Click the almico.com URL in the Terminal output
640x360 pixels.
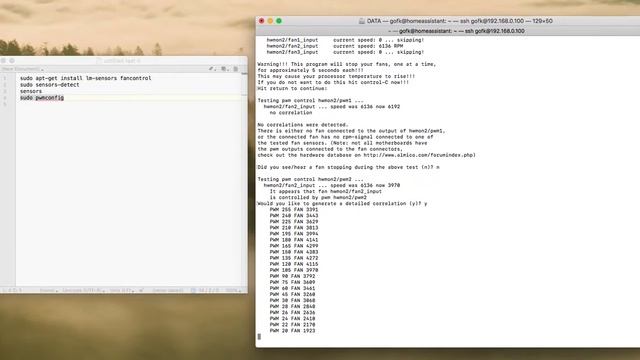click(418, 155)
